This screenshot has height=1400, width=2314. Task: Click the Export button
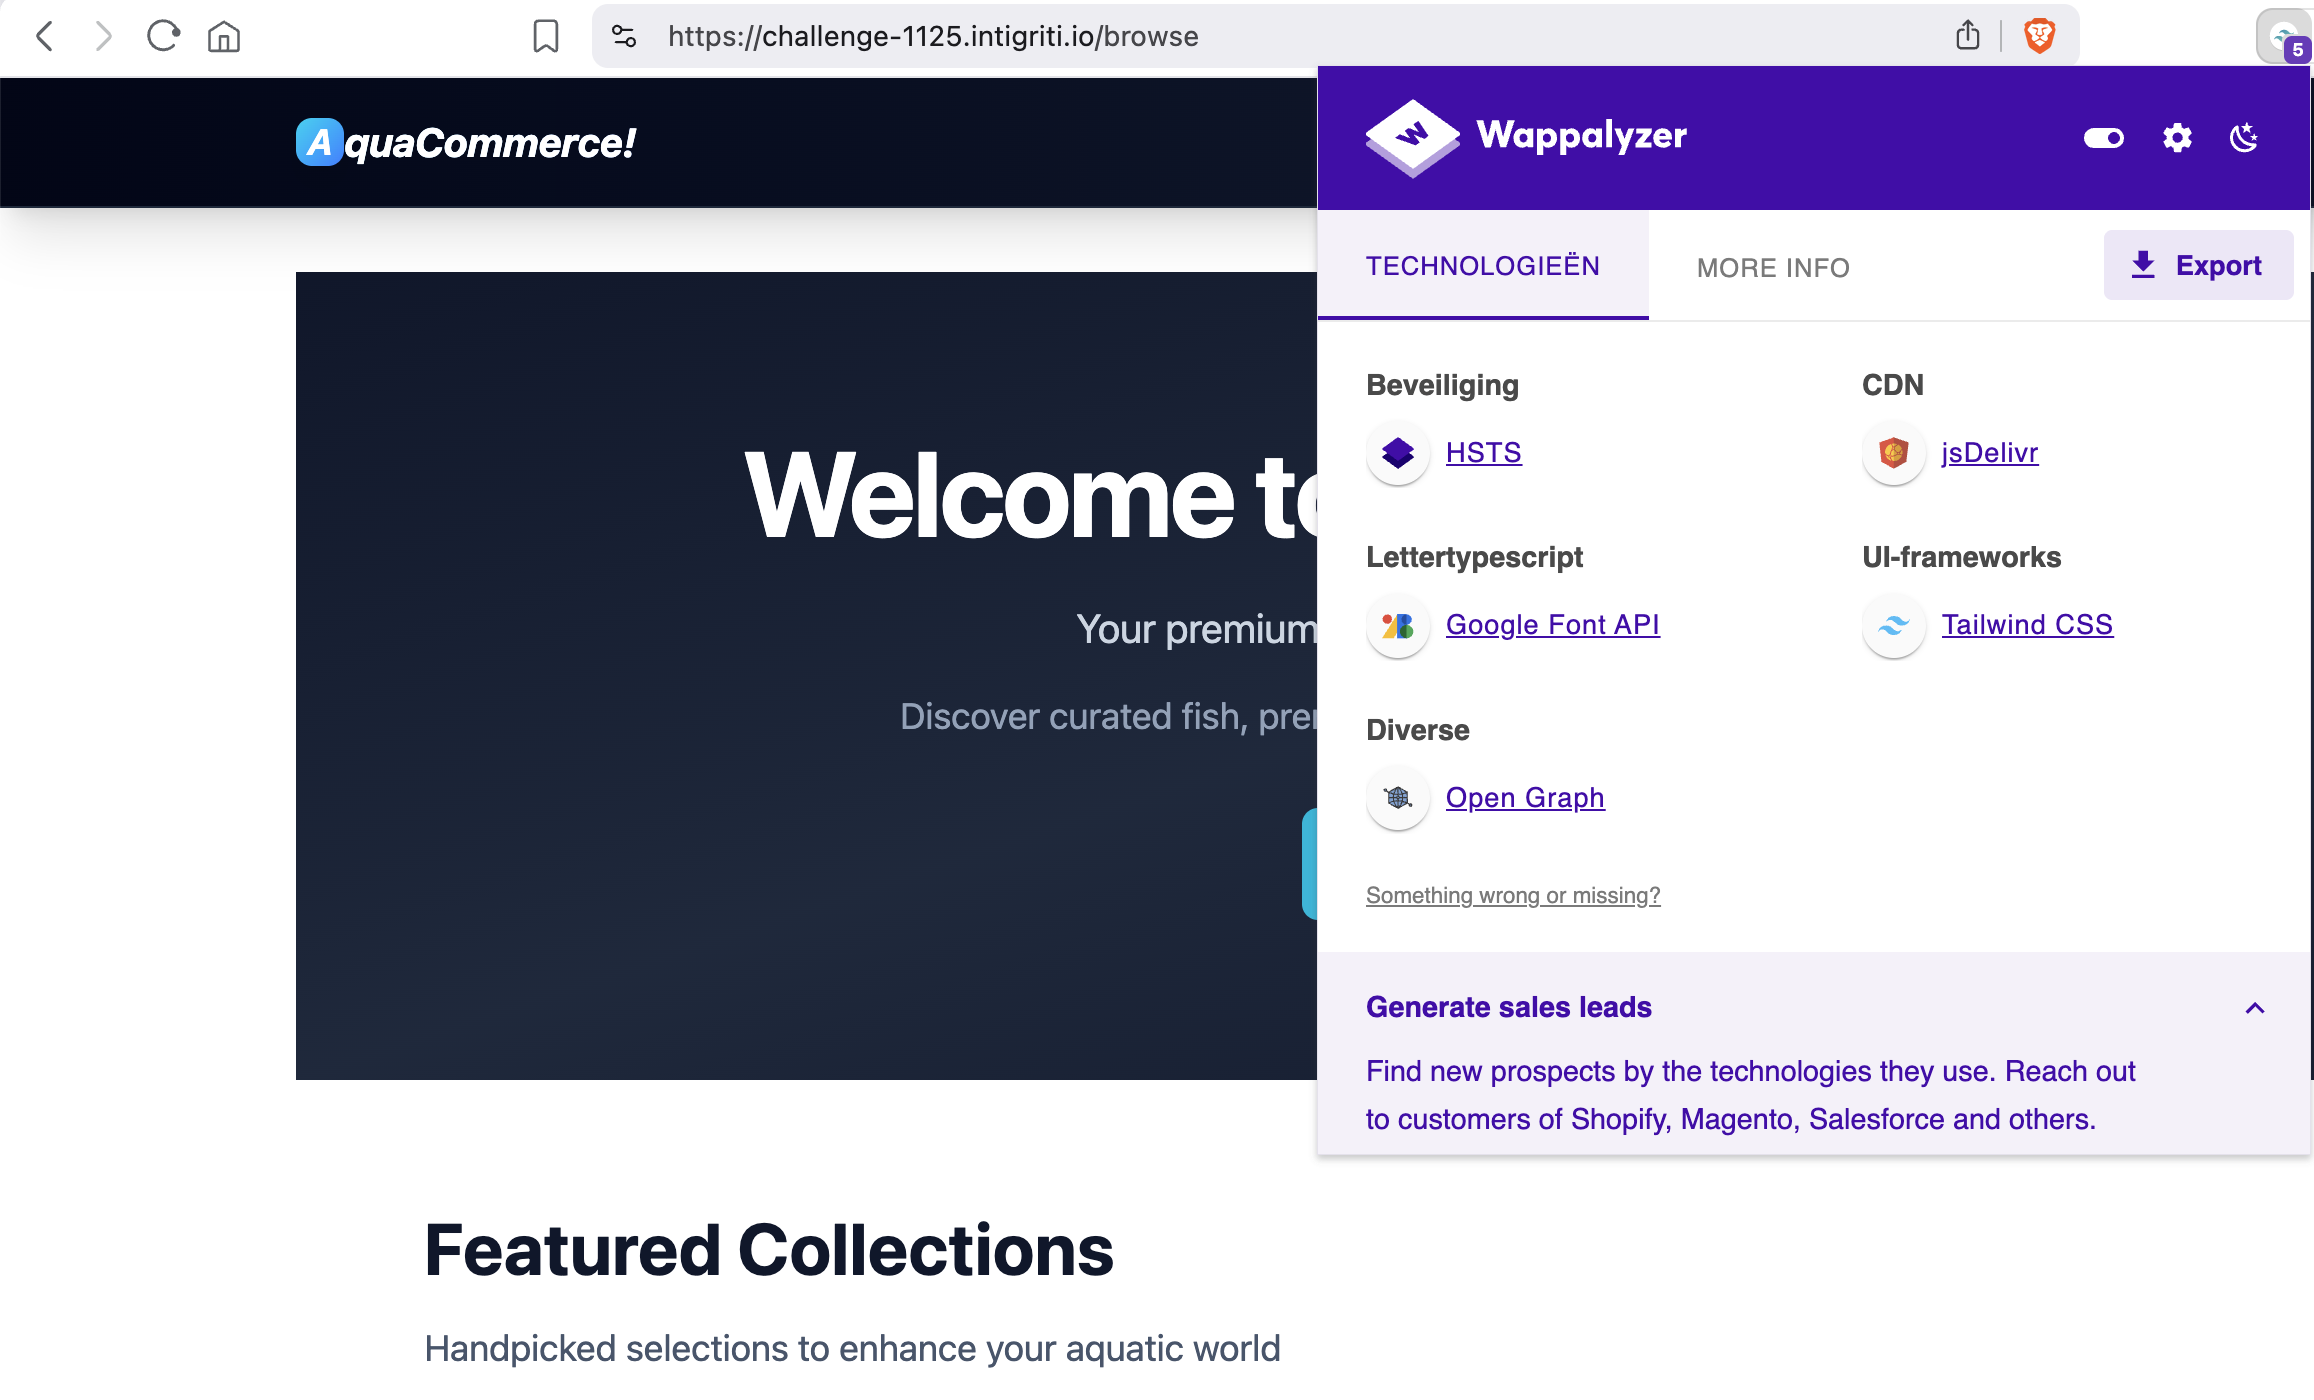coord(2198,264)
